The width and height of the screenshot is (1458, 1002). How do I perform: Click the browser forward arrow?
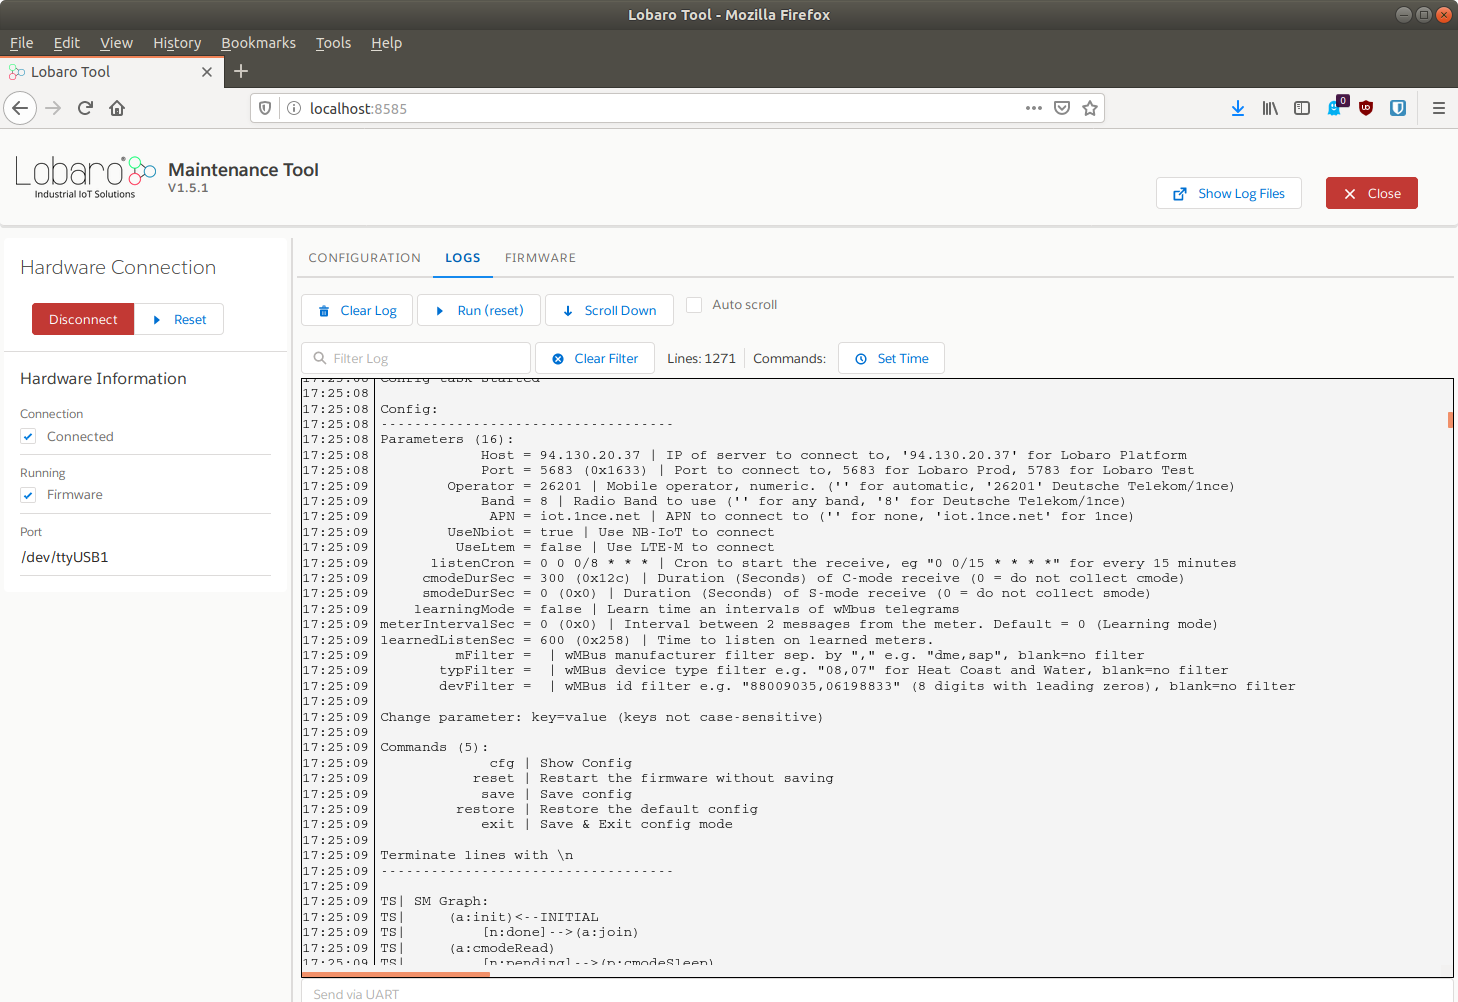[53, 108]
